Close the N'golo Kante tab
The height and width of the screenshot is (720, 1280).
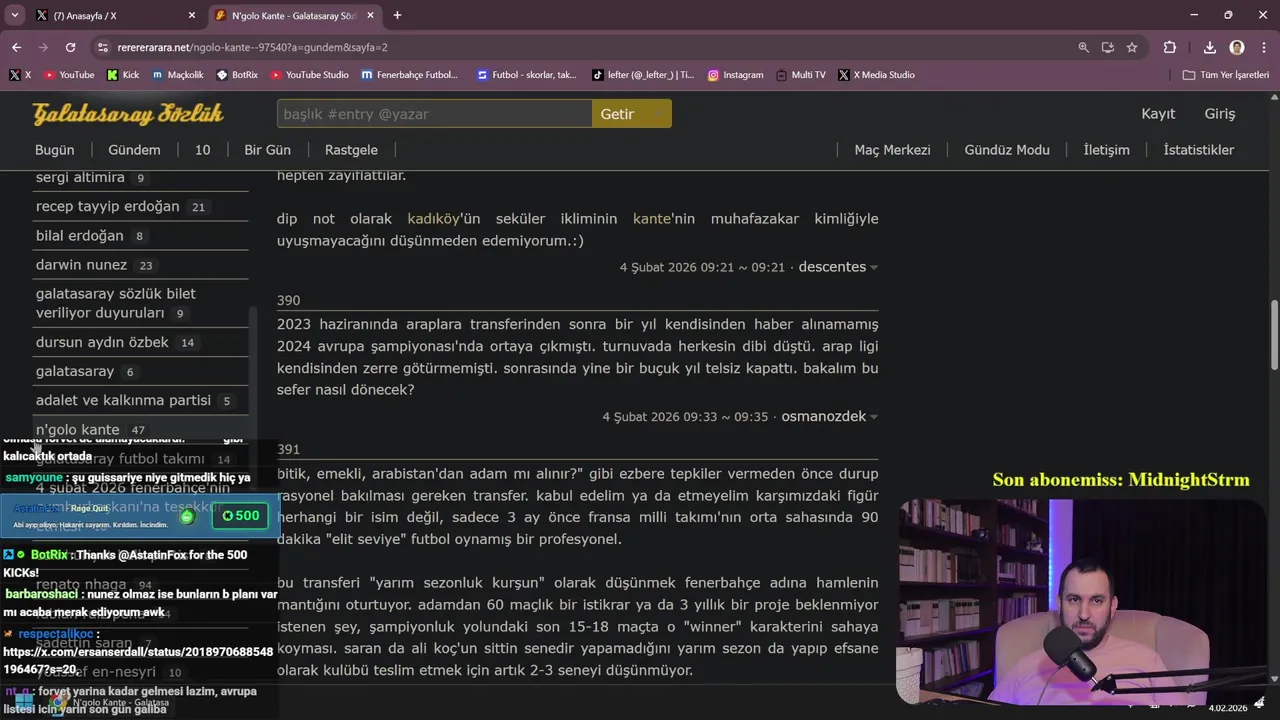[x=371, y=15]
